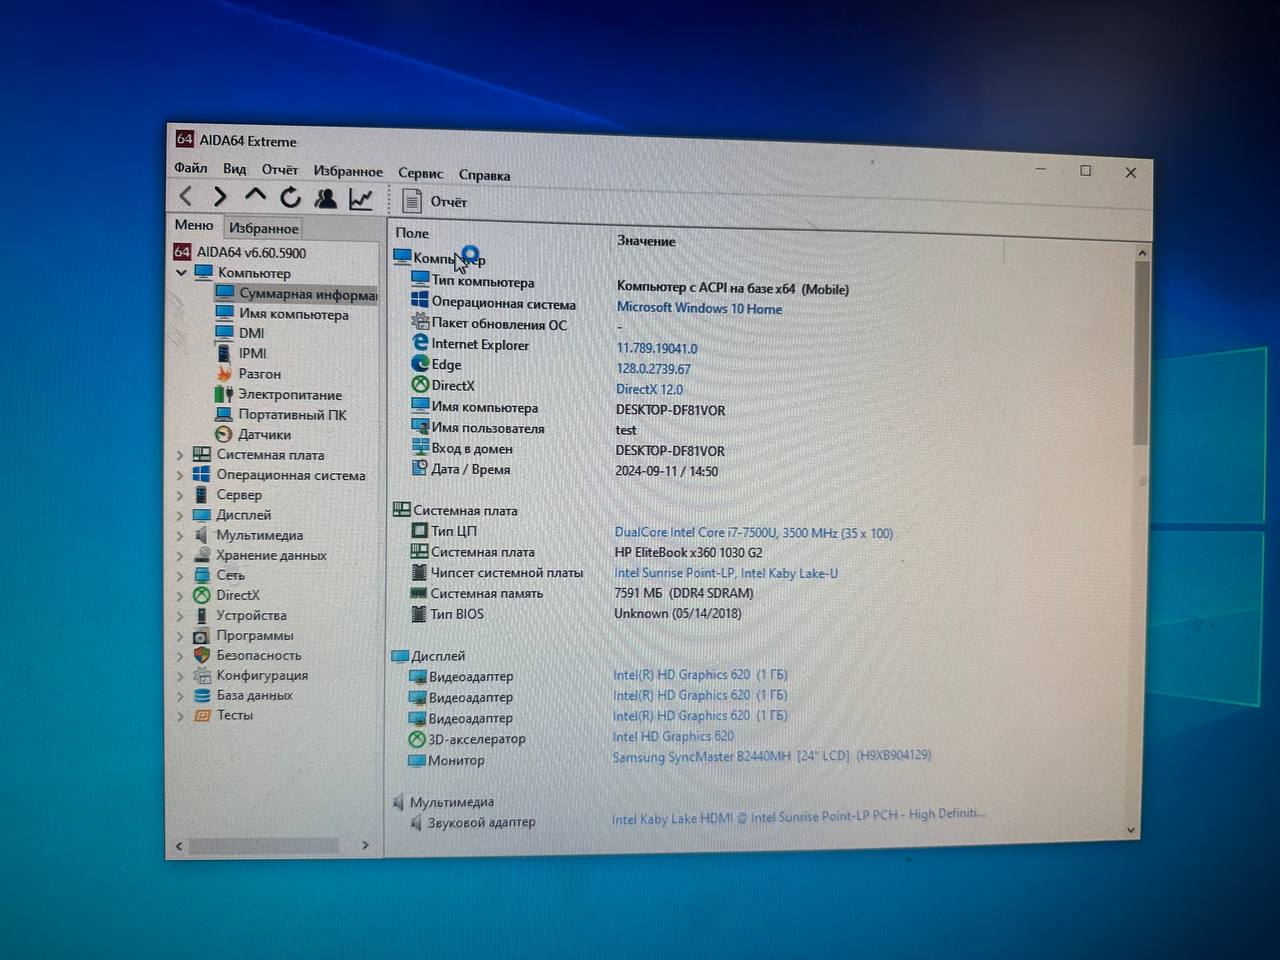The width and height of the screenshot is (1280, 960).
Task: Select the Разгон flame icon in tree
Action: 224,373
